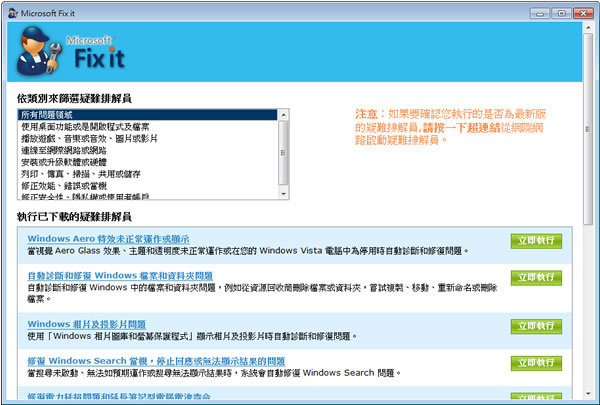Click the Microsoft Fix it title bar icon
Image resolution: width=600 pixels, height=405 pixels.
pyautogui.click(x=11, y=11)
